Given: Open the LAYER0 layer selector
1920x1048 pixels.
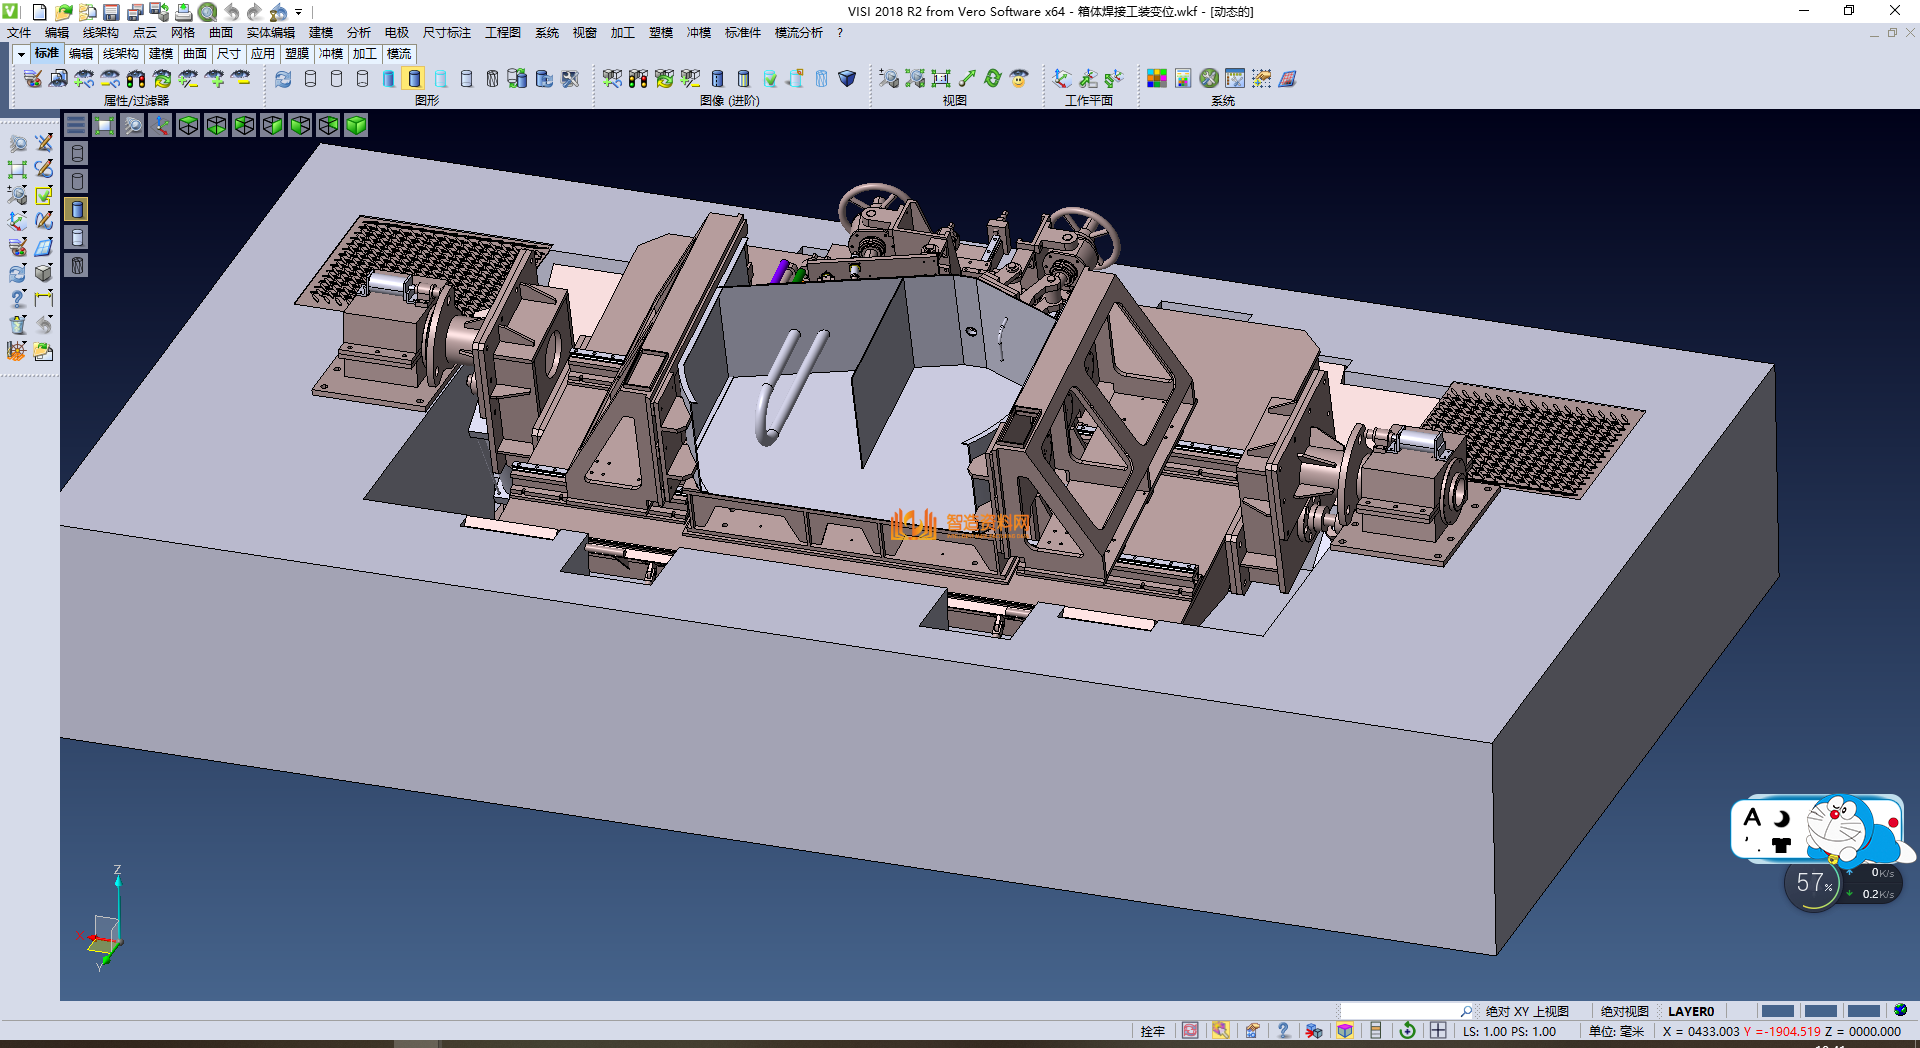Looking at the screenshot, I should coord(1690,1011).
